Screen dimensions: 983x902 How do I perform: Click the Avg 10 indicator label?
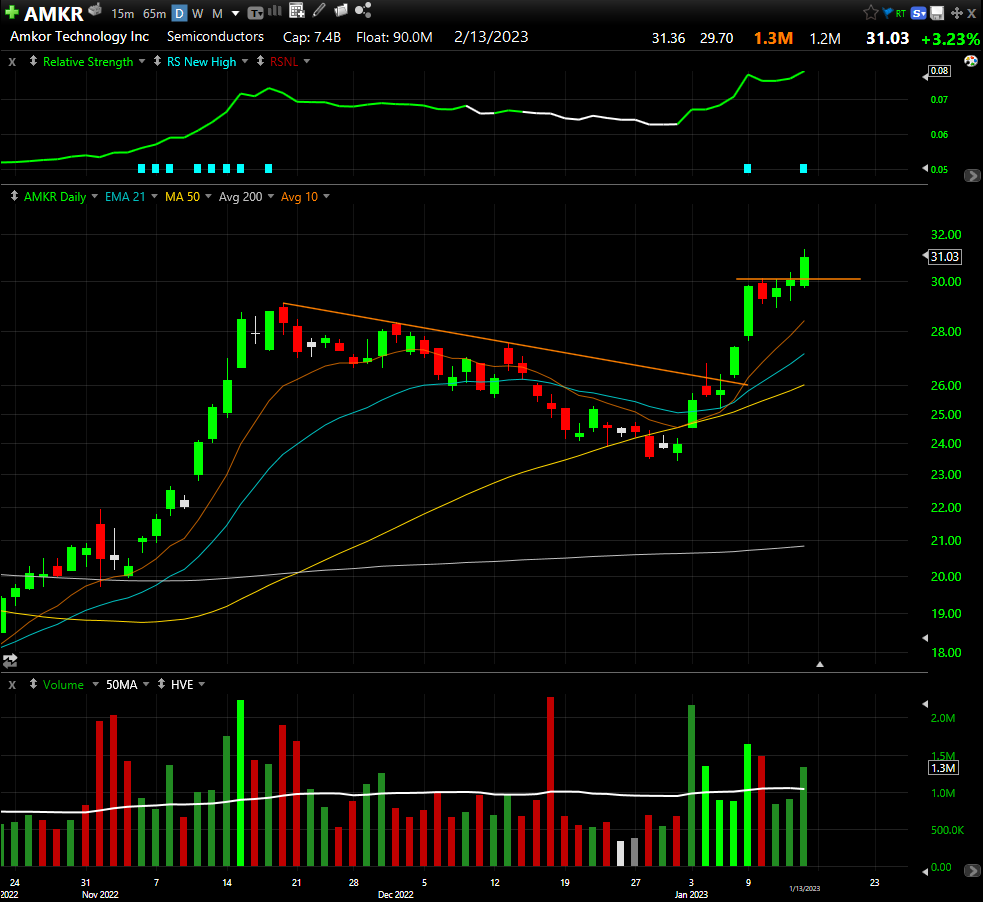[x=299, y=197]
